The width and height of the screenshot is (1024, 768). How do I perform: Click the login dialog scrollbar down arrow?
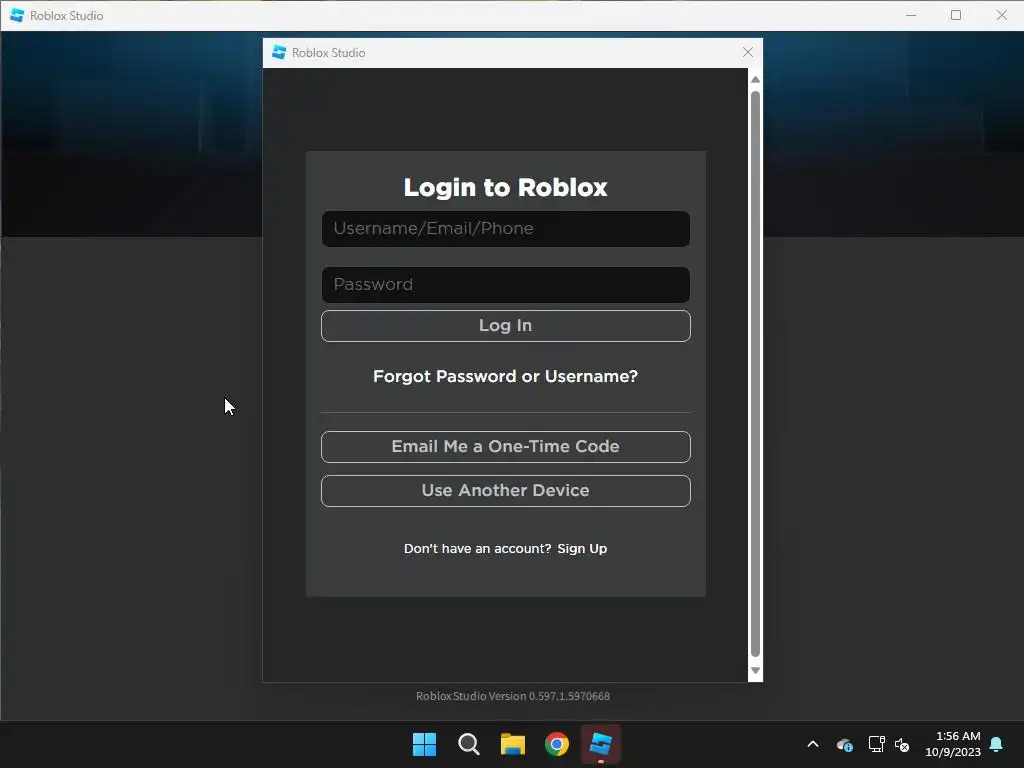coord(756,671)
